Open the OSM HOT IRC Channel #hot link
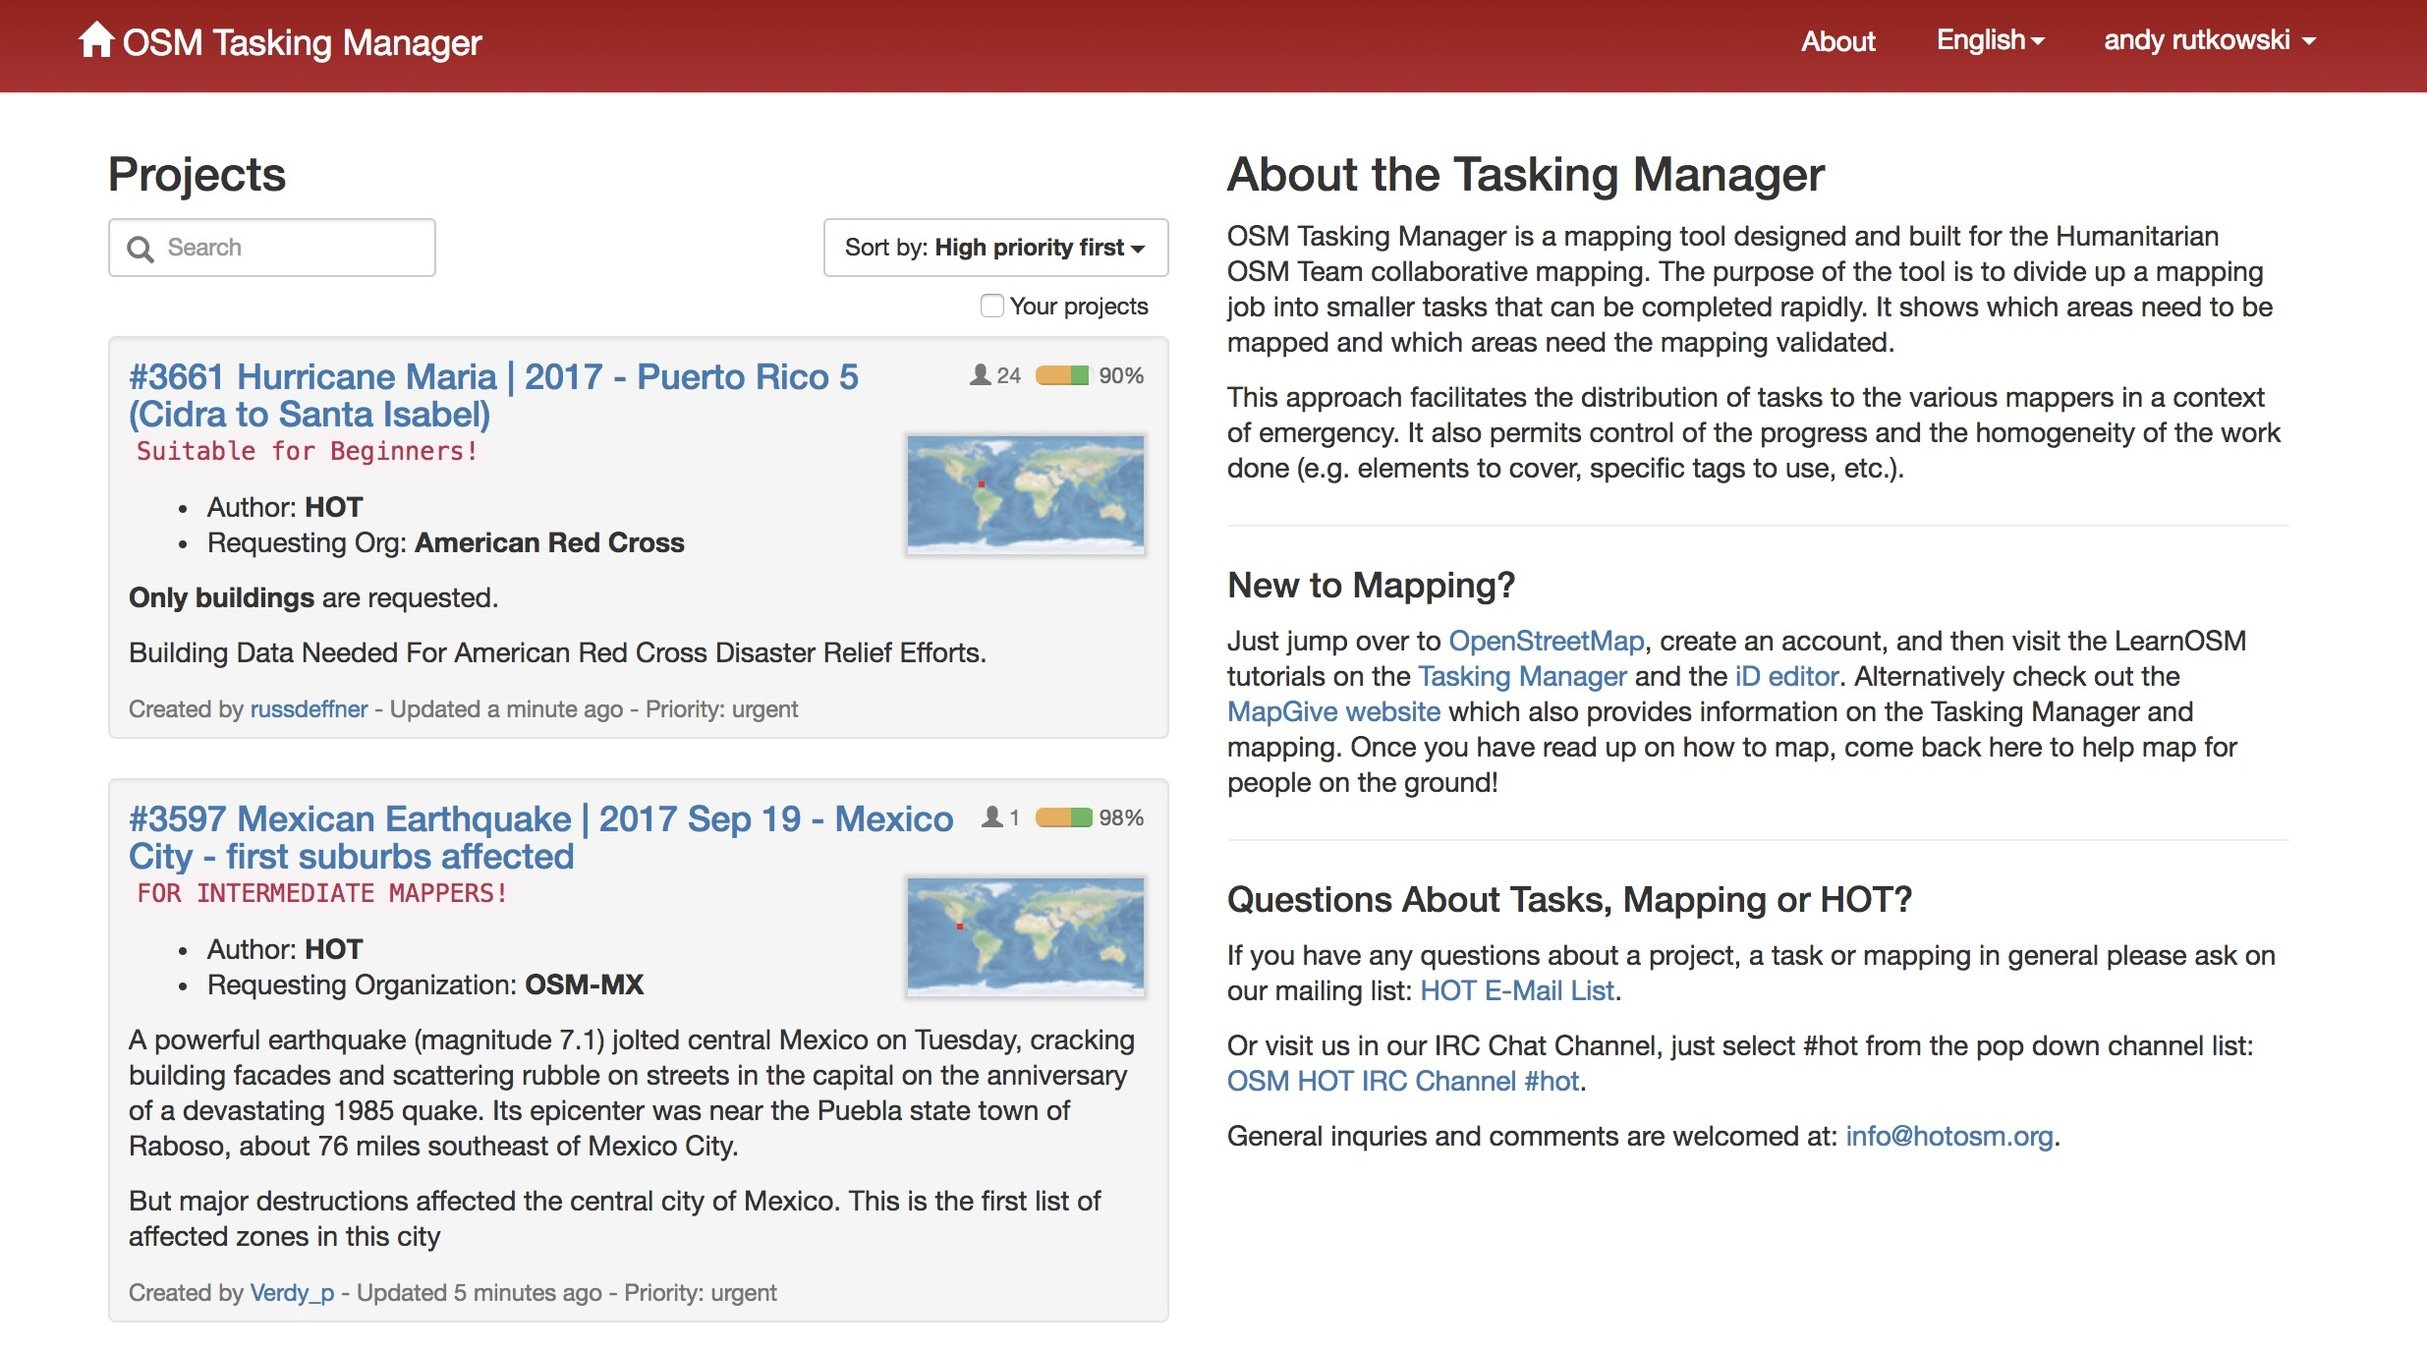The height and width of the screenshot is (1350, 2427). 1402,1081
